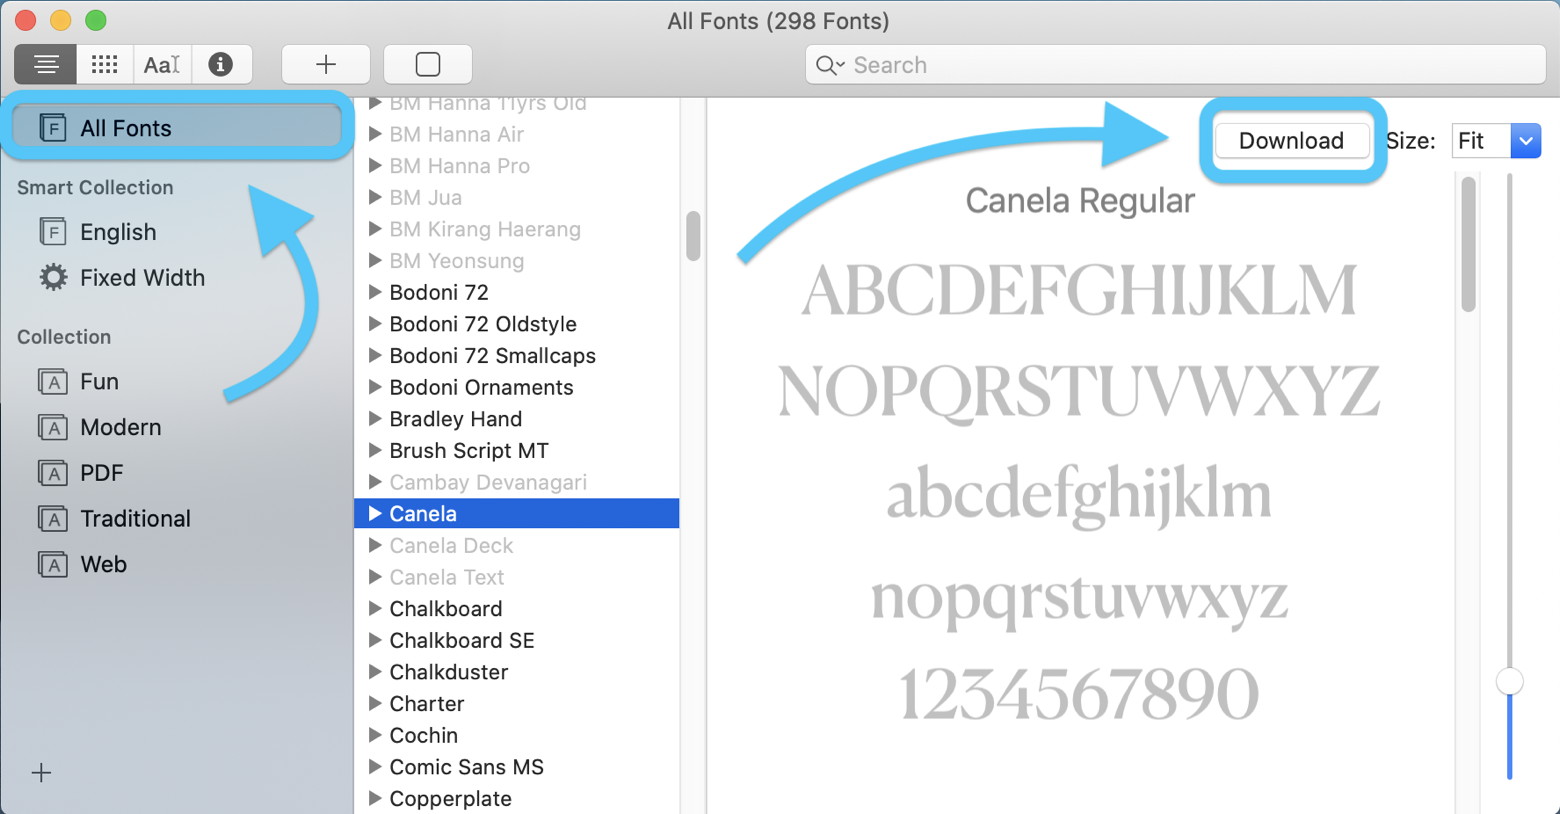The height and width of the screenshot is (814, 1560).
Task: Click the preview pane scrollbar
Action: coord(1468,245)
